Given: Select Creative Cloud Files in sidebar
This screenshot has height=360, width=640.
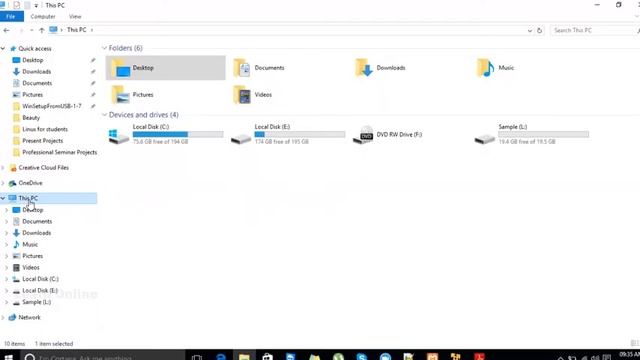Looking at the screenshot, I should pos(43,168).
